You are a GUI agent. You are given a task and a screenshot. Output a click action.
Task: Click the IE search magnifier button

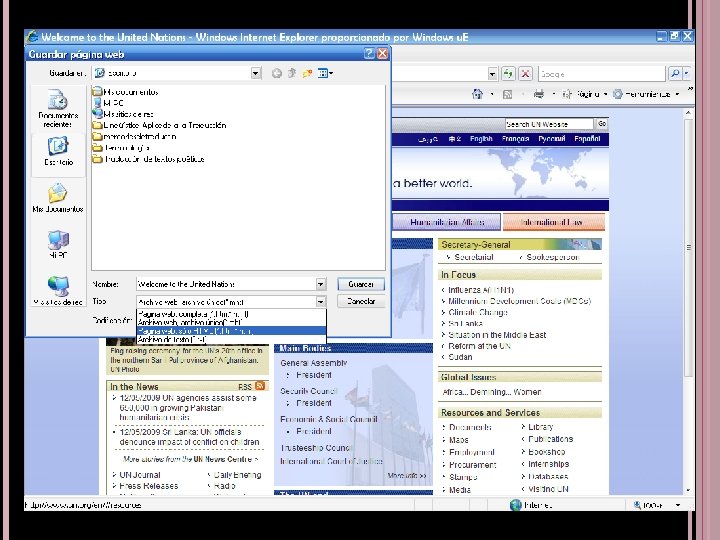675,73
